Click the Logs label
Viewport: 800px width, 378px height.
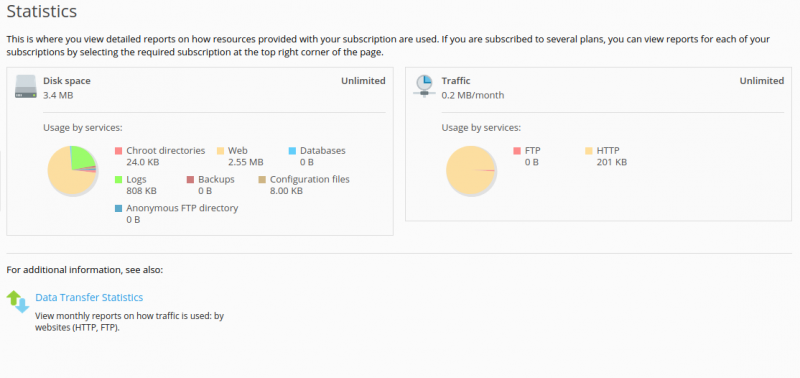(x=136, y=180)
